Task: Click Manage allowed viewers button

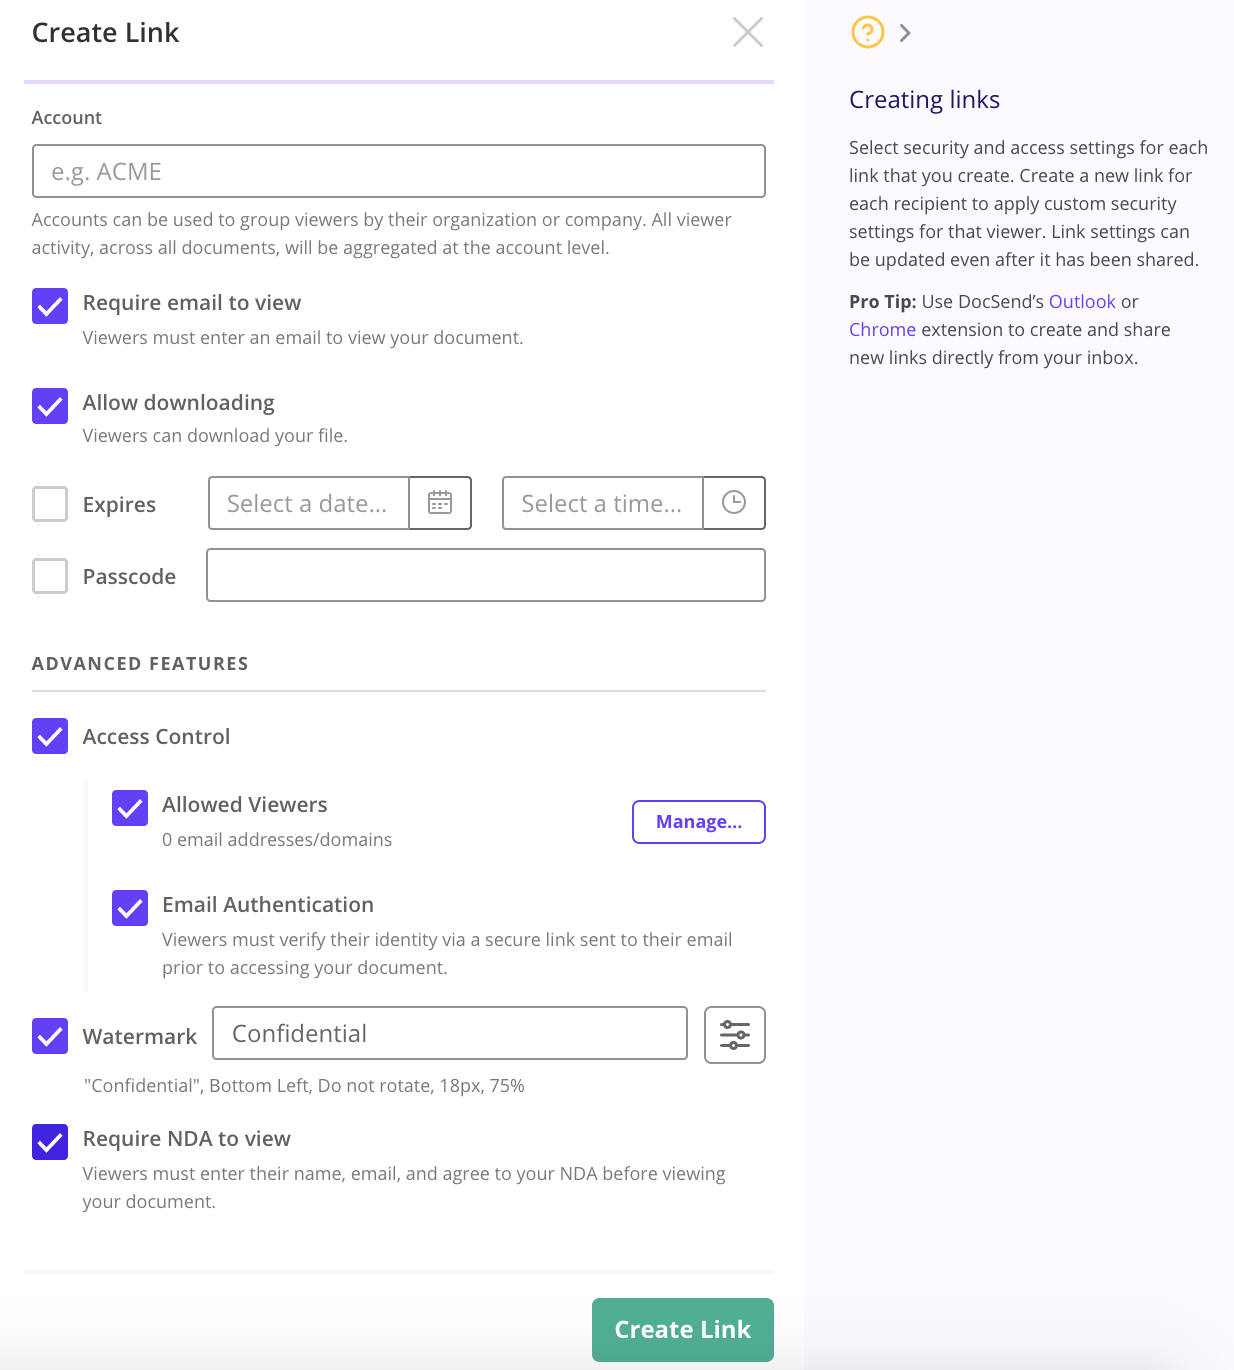Action: tap(698, 822)
